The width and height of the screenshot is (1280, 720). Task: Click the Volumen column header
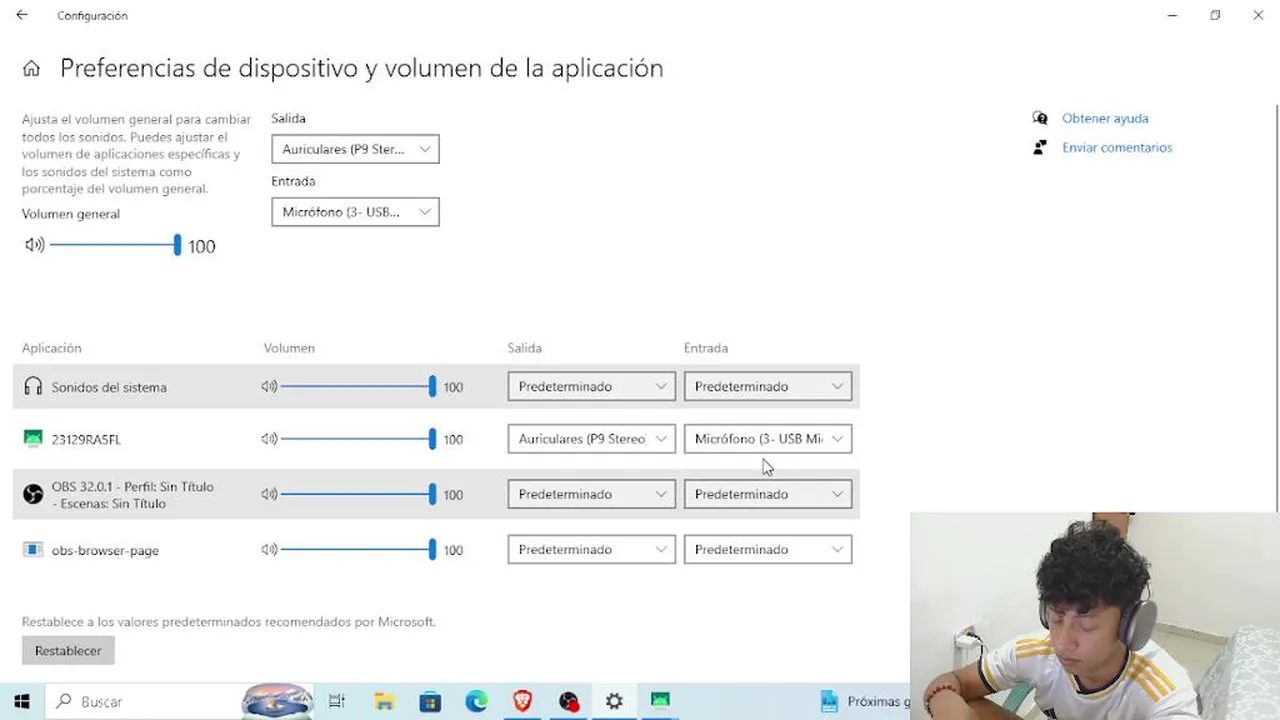289,348
